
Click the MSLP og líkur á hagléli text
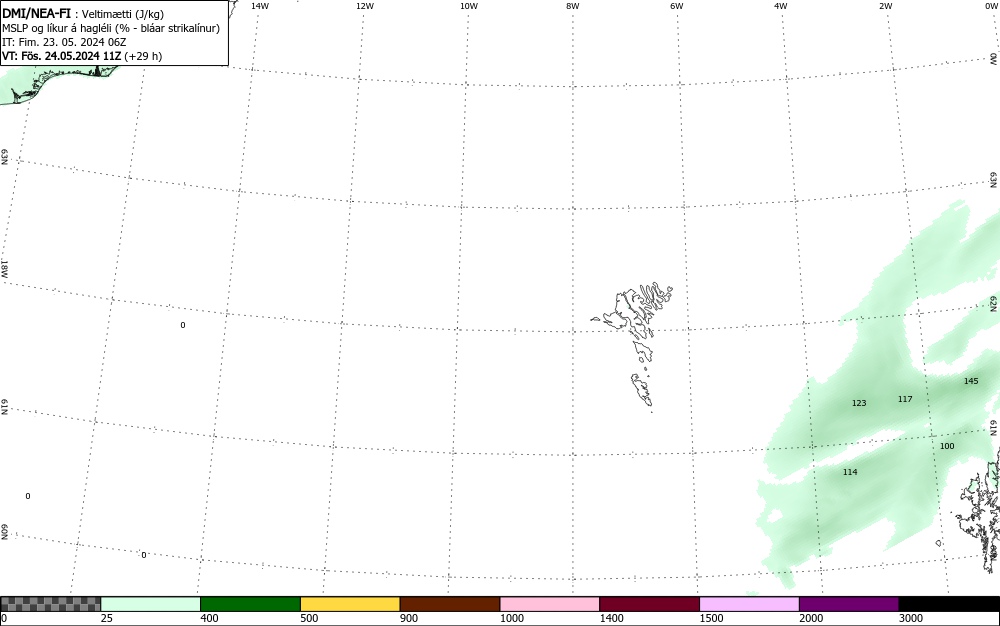pos(111,28)
